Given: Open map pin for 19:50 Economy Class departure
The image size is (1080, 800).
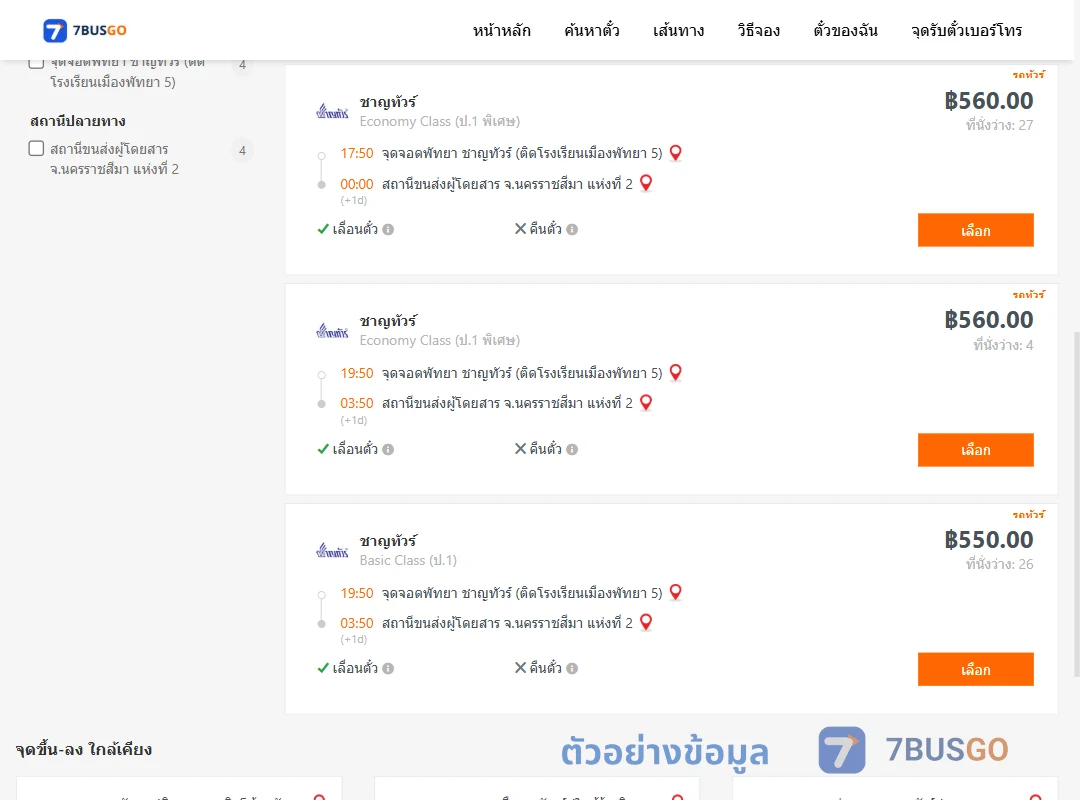Looking at the screenshot, I should coord(676,373).
